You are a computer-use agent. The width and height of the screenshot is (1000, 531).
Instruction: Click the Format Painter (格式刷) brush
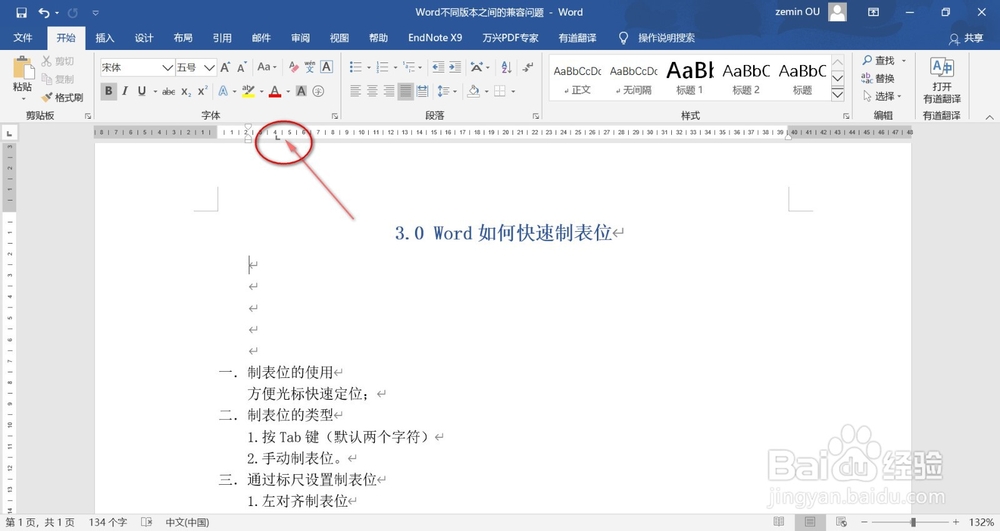pos(62,98)
